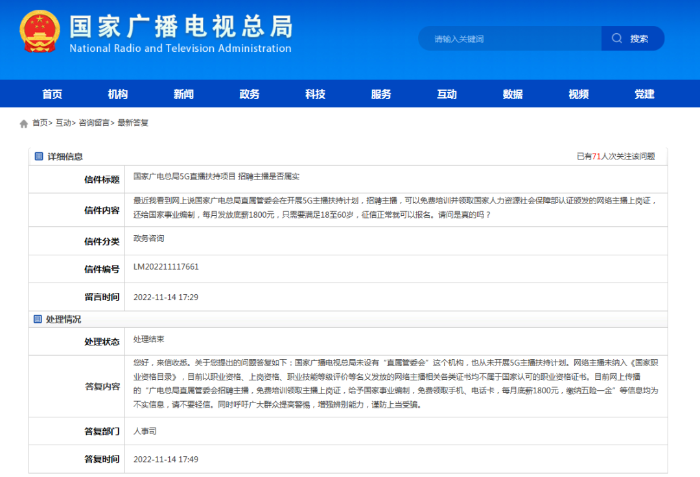700x477 pixels.
Task: Click the 详细信息 section heading
Action: [65, 156]
